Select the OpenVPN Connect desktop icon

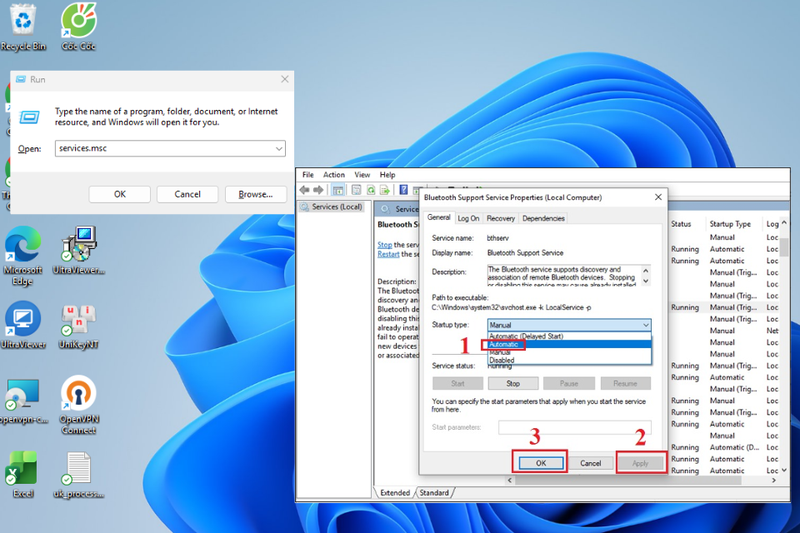pyautogui.click(x=79, y=405)
